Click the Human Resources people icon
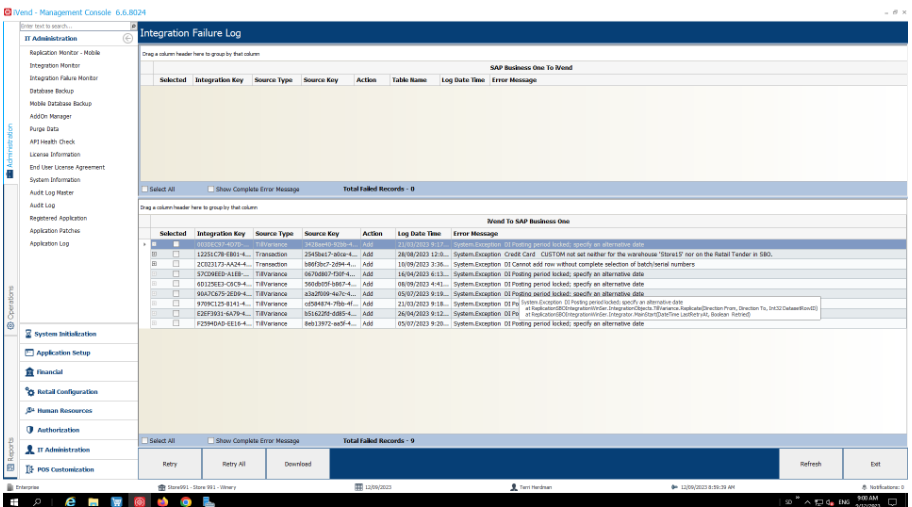The image size is (912, 507). [x=30, y=410]
